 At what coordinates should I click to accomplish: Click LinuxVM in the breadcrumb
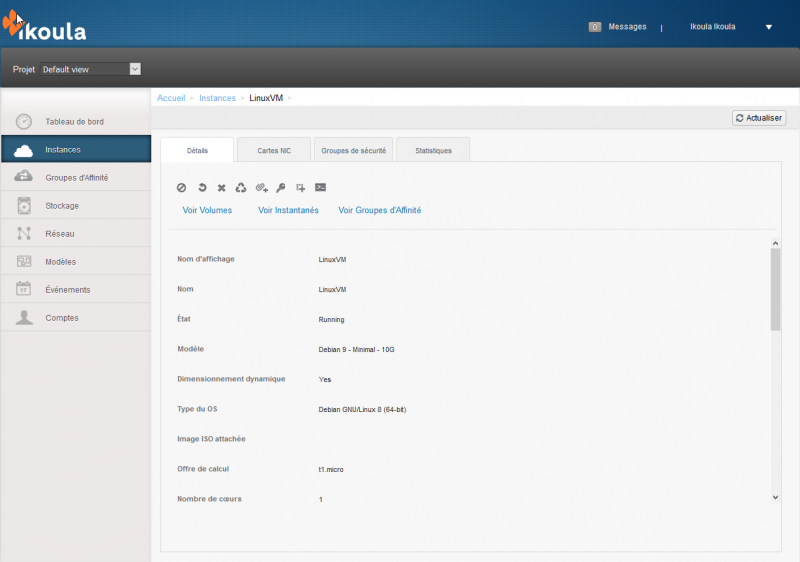tap(266, 98)
